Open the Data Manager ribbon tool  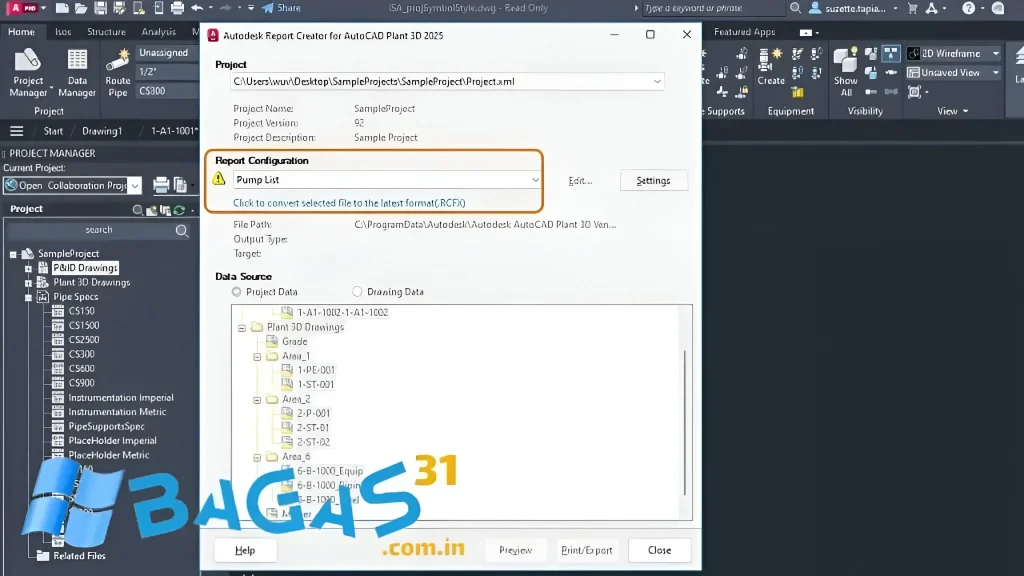pos(77,73)
